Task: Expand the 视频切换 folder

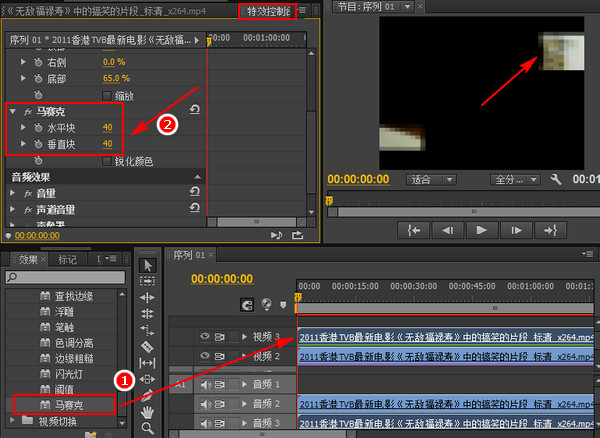Action: pyautogui.click(x=12, y=420)
